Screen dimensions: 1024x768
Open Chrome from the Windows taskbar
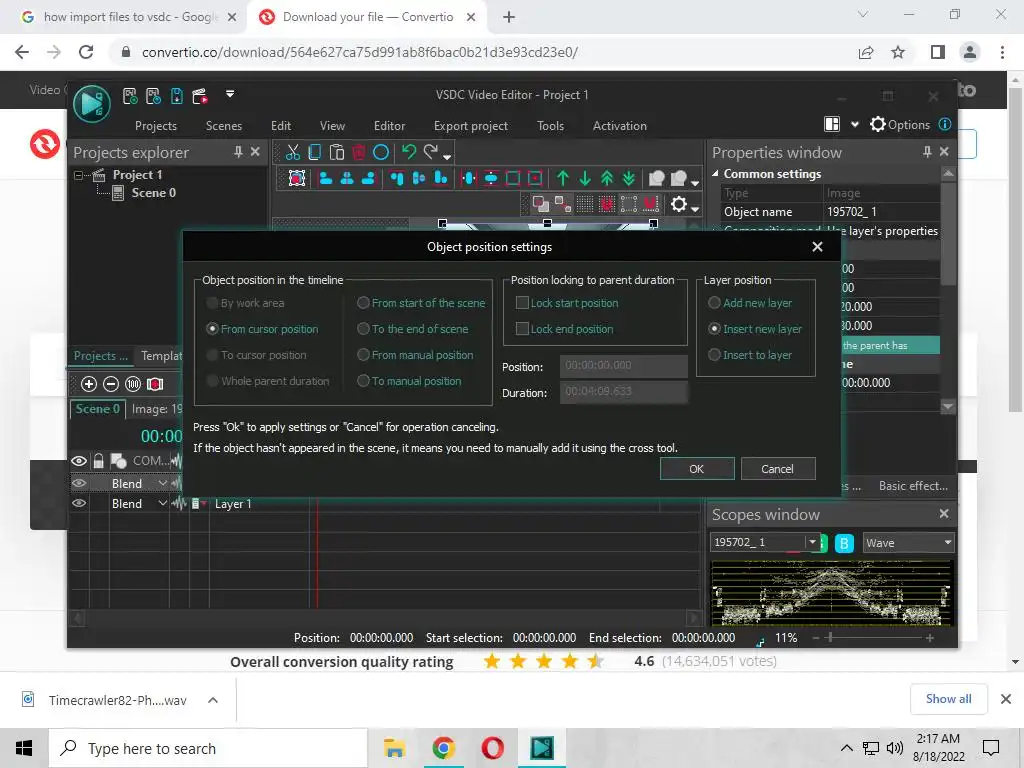[443, 748]
